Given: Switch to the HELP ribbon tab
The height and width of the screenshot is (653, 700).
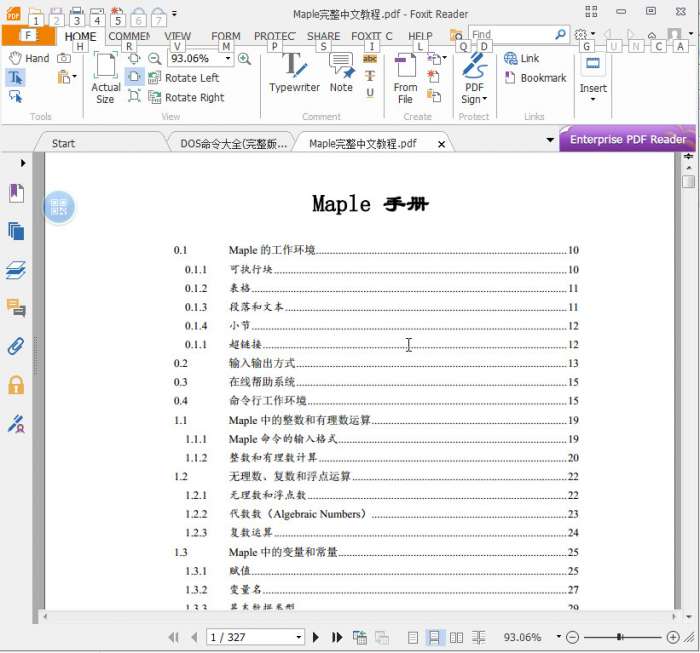Looking at the screenshot, I should click(x=420, y=36).
